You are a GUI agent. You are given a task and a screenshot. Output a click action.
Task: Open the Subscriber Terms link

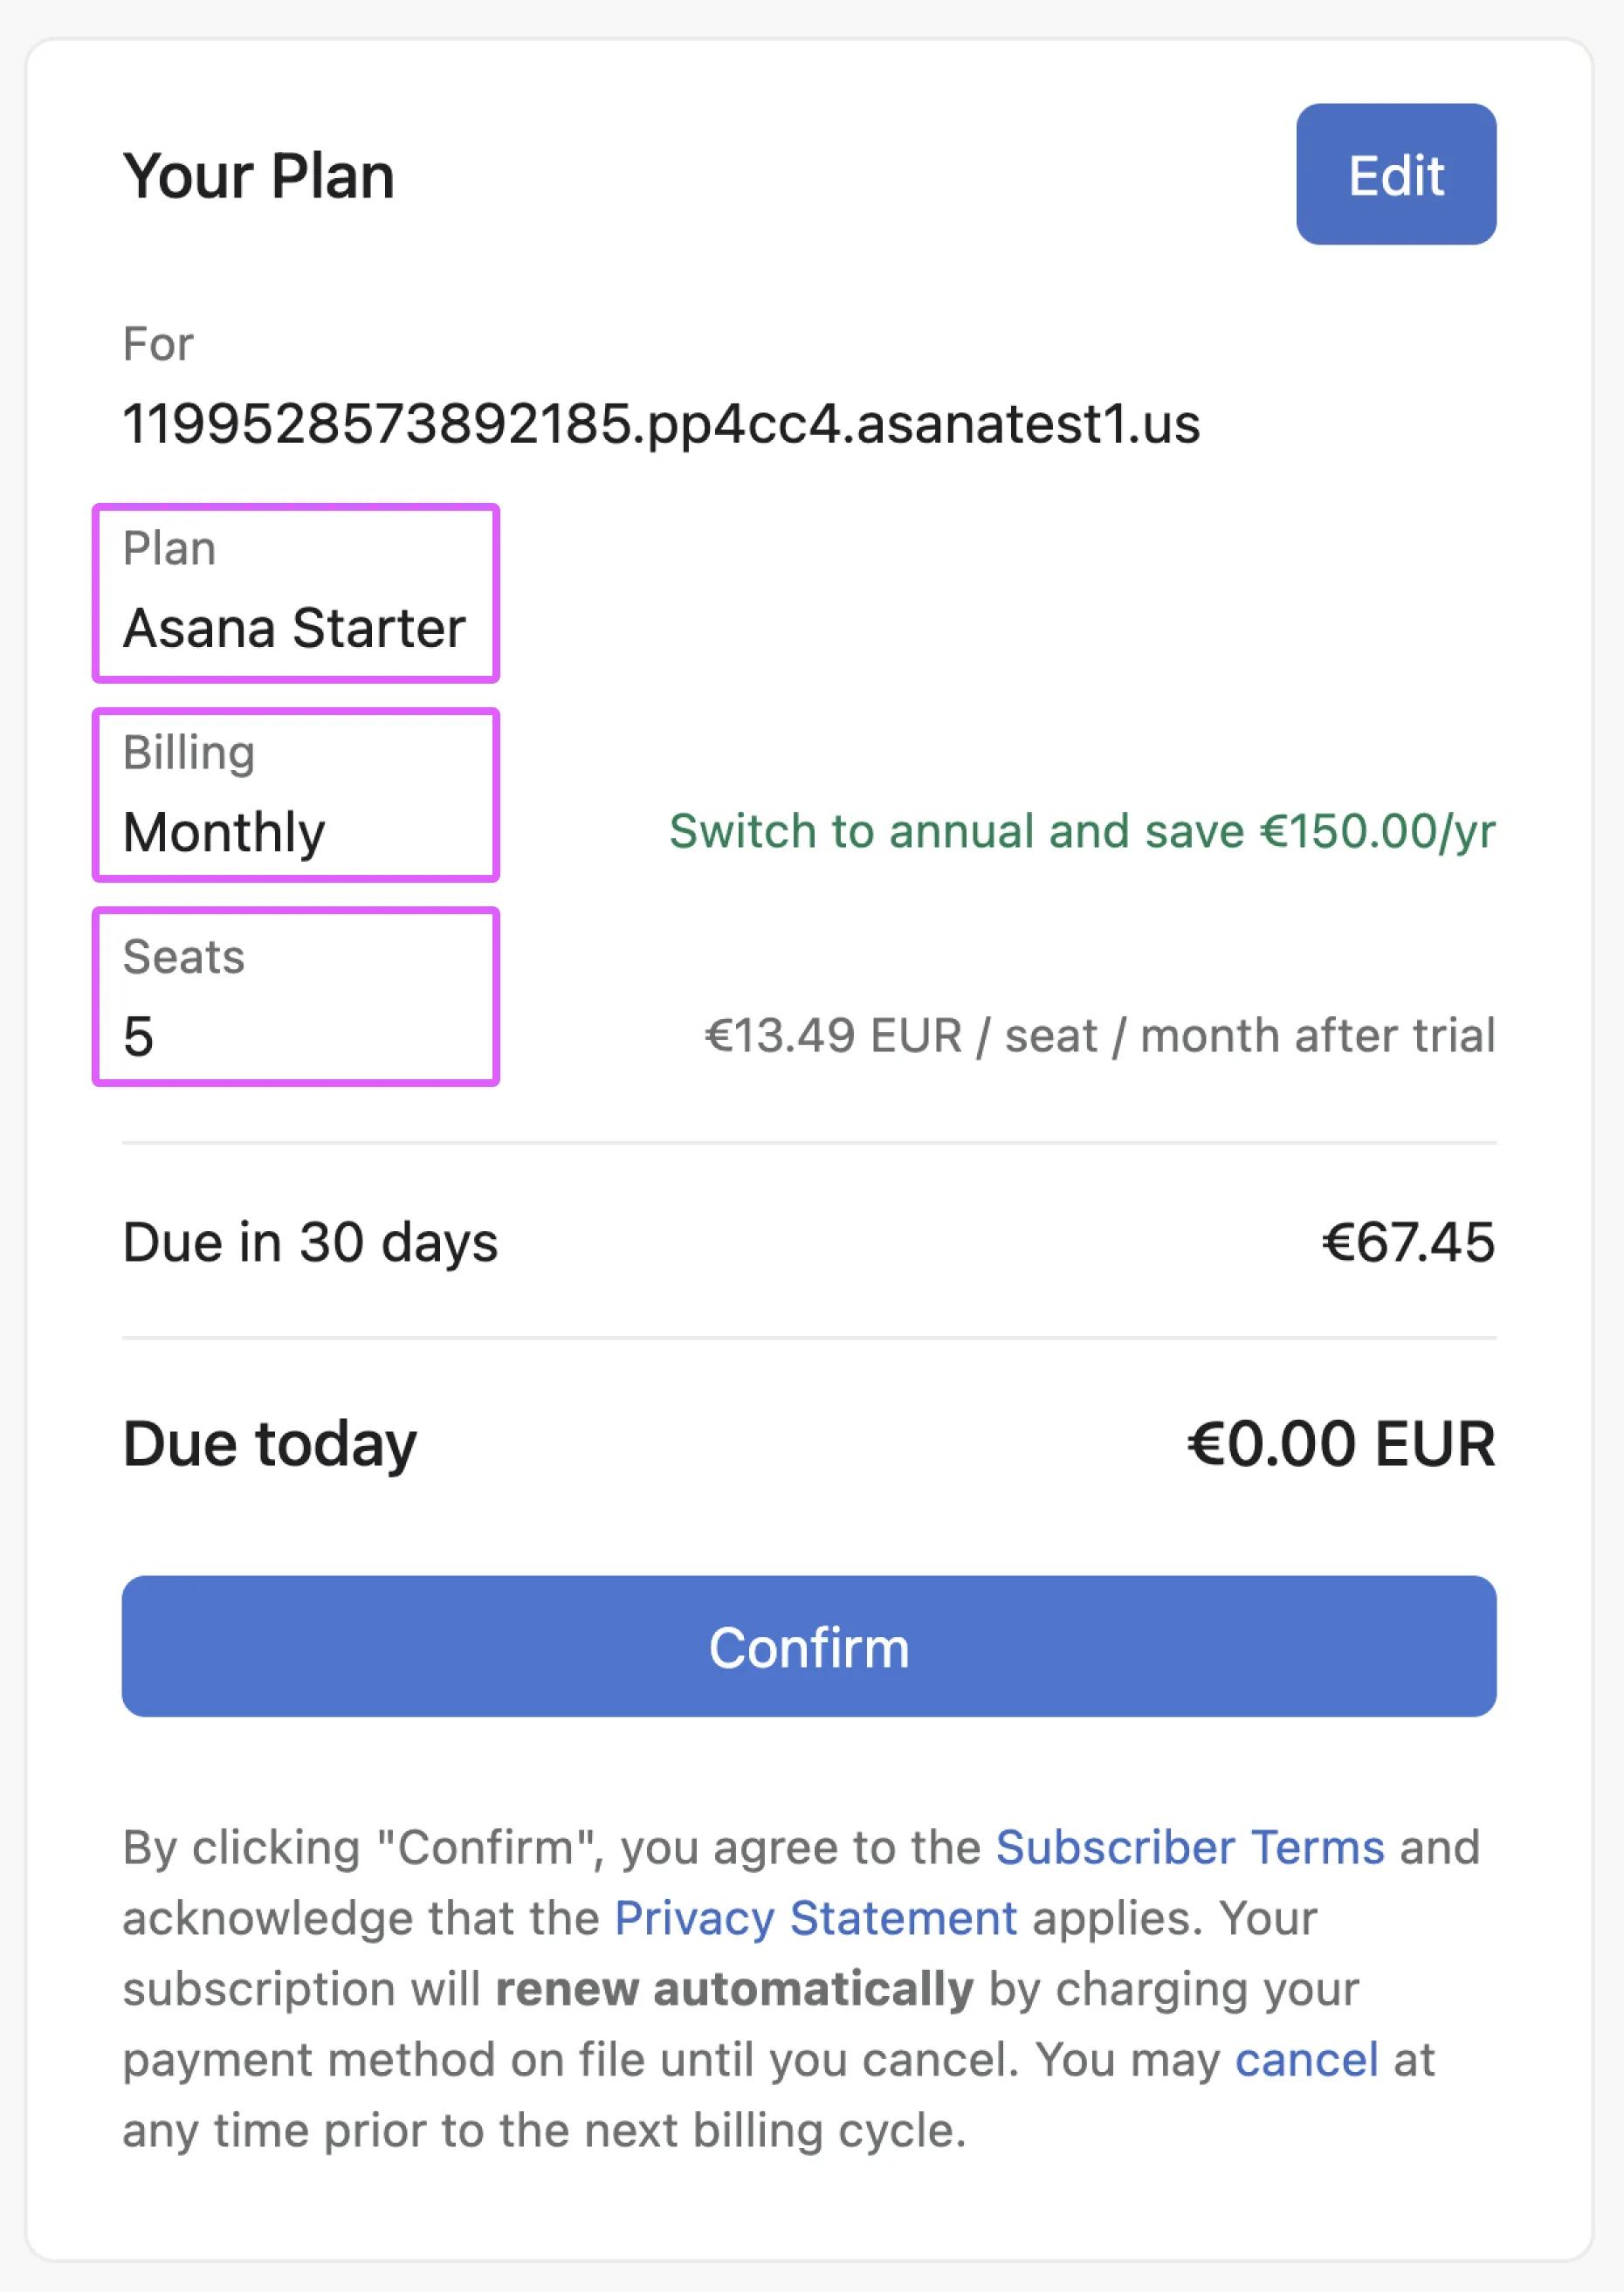click(x=1189, y=1847)
